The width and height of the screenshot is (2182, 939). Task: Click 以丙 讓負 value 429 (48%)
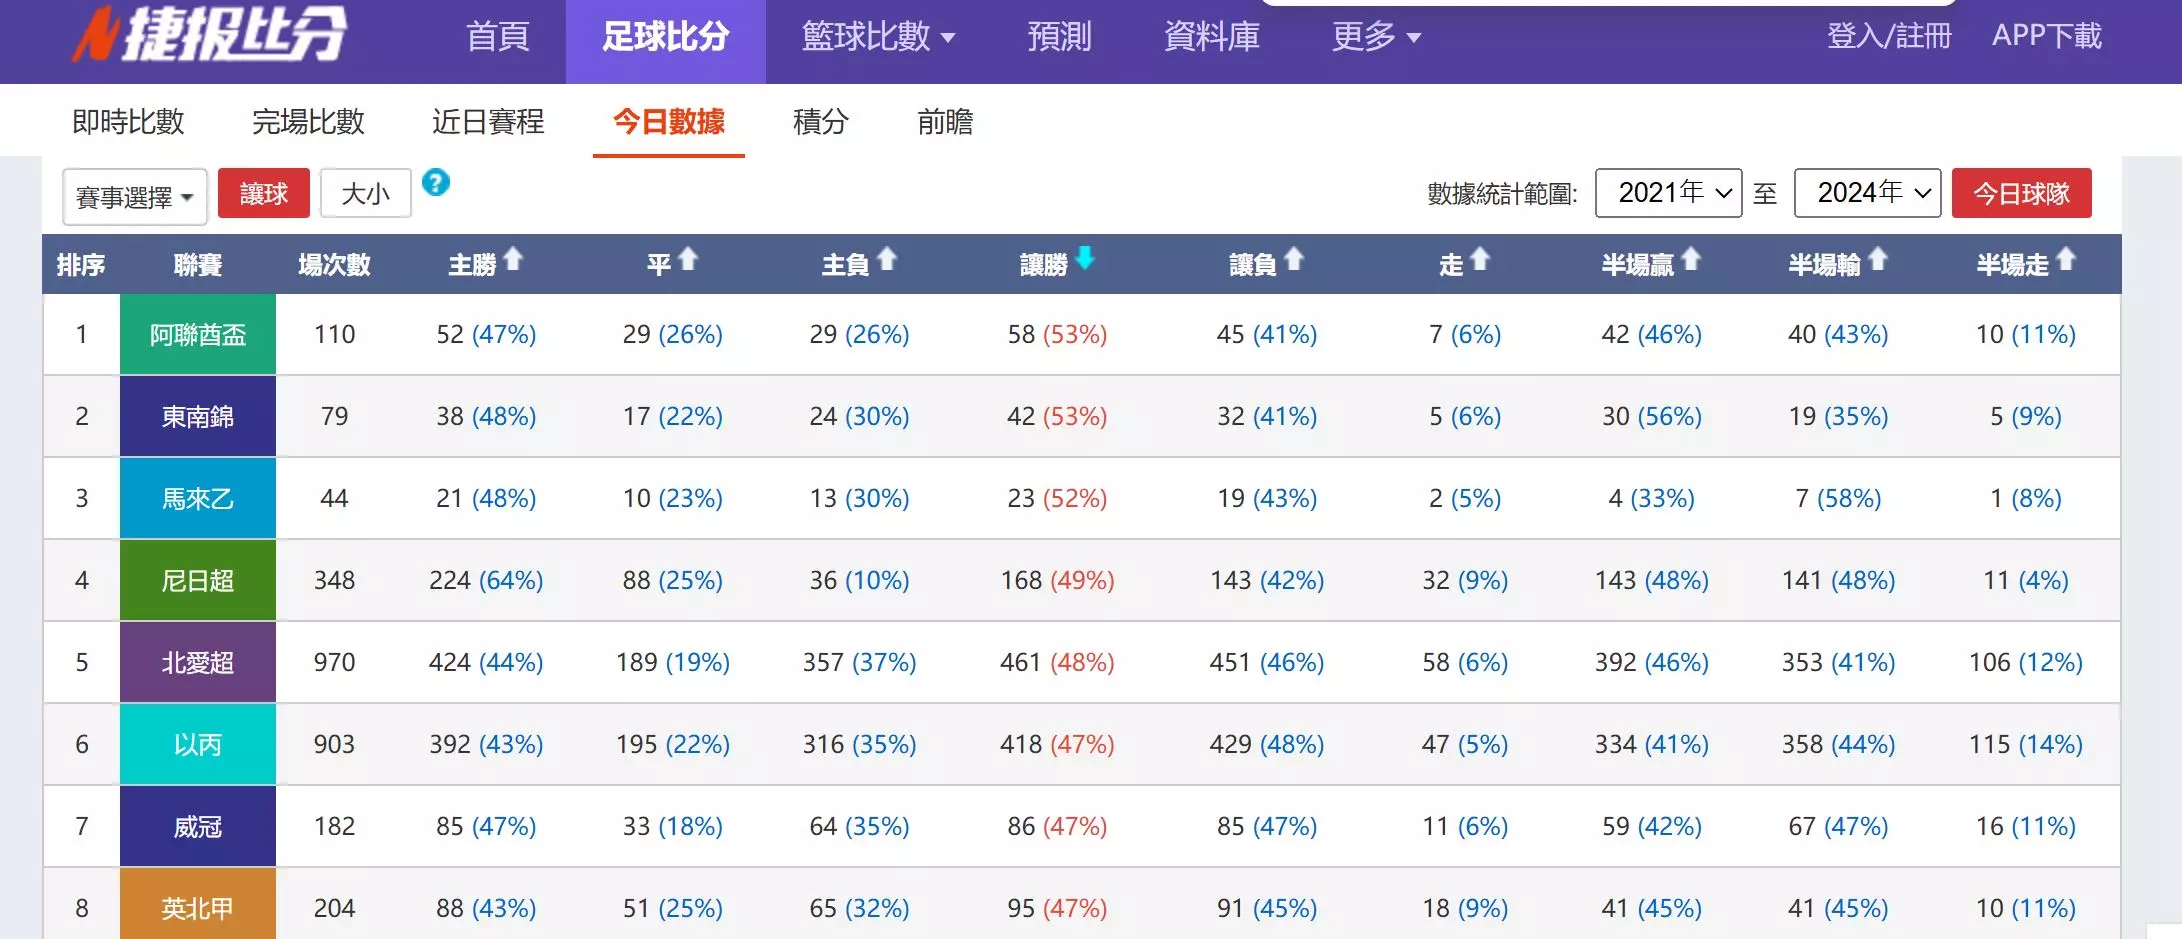pos(1267,744)
